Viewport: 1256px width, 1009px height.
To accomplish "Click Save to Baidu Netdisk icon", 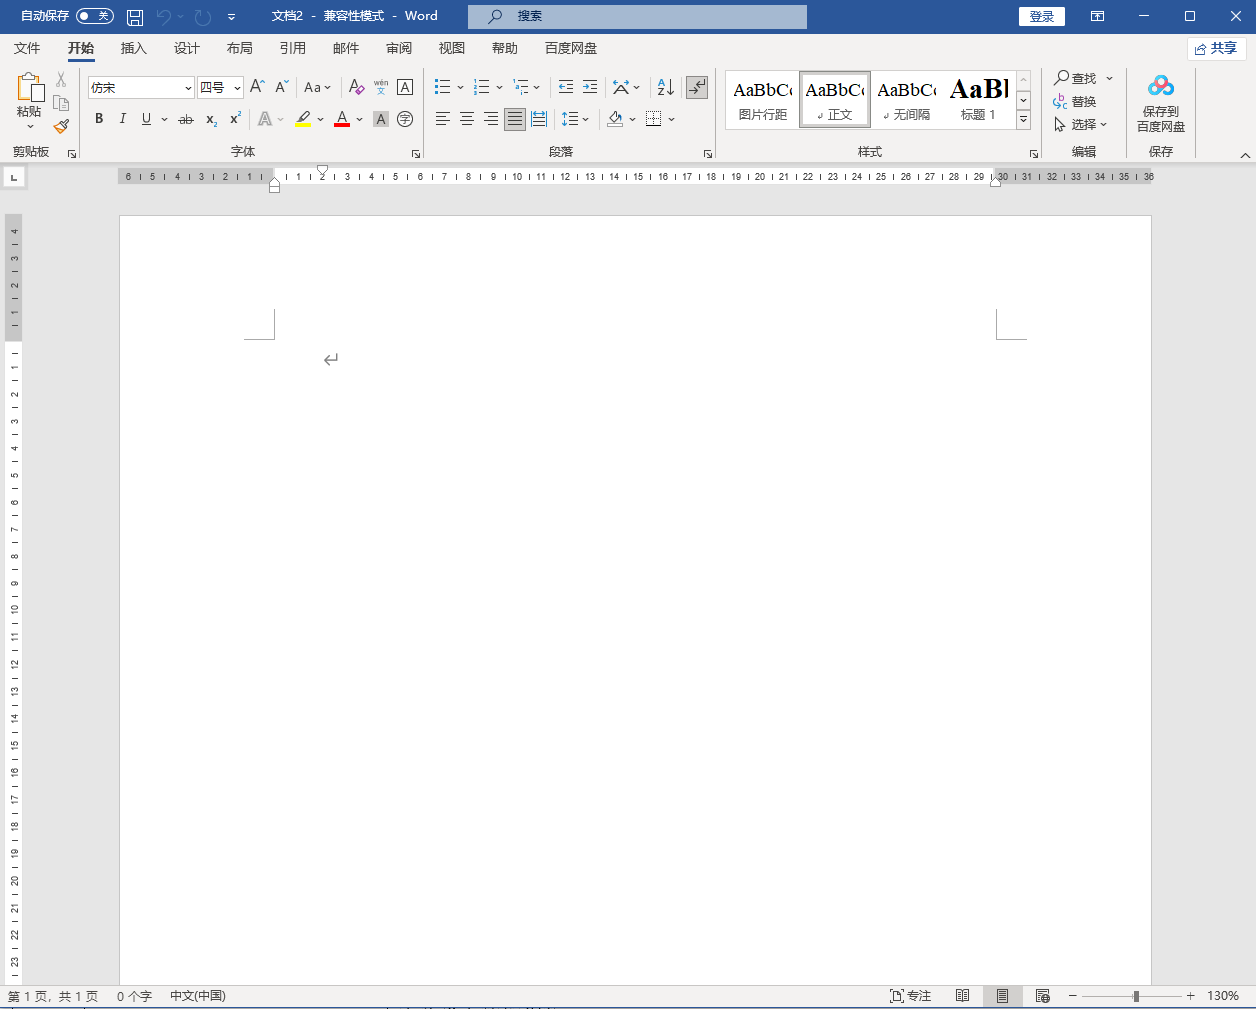I will pos(1160,103).
